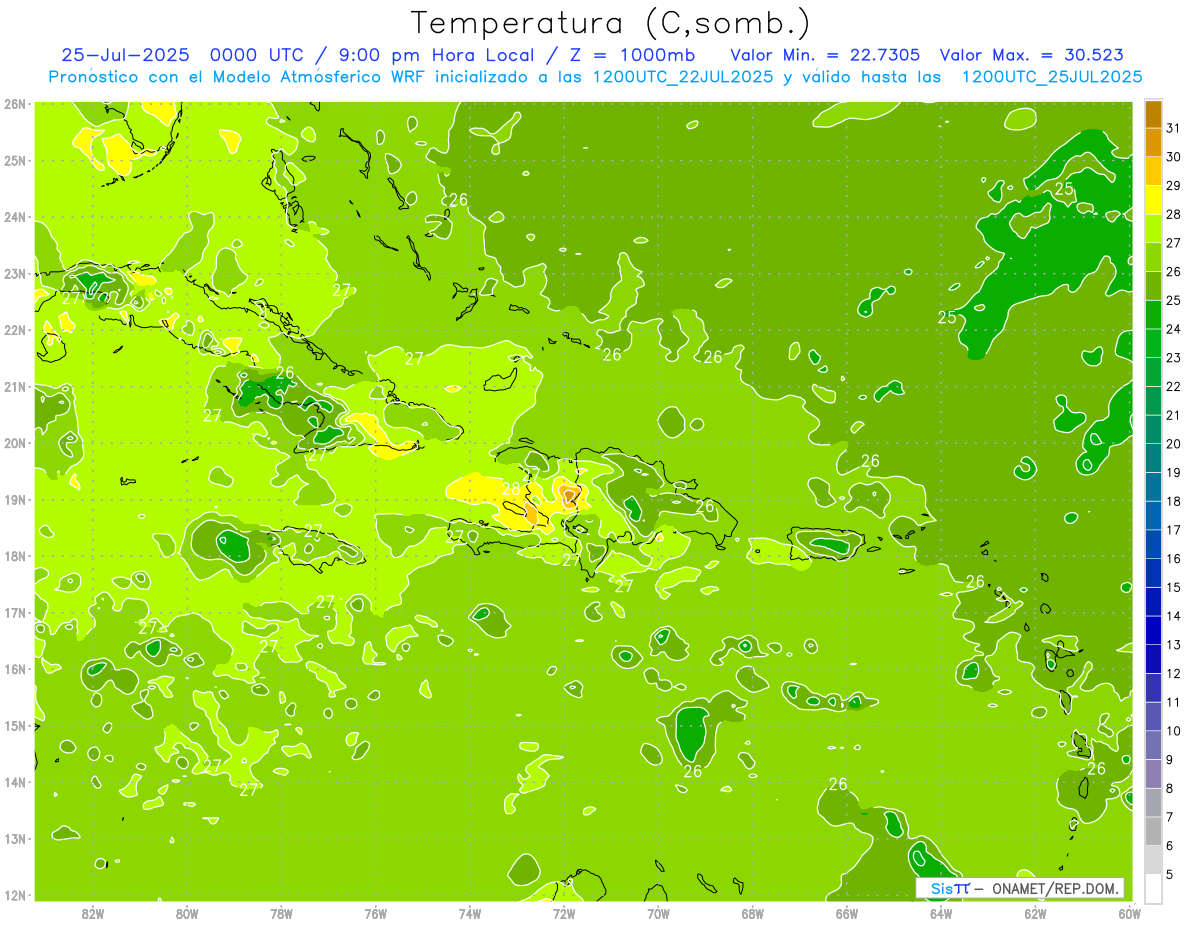Click the "20N" latitude label

click(15, 443)
